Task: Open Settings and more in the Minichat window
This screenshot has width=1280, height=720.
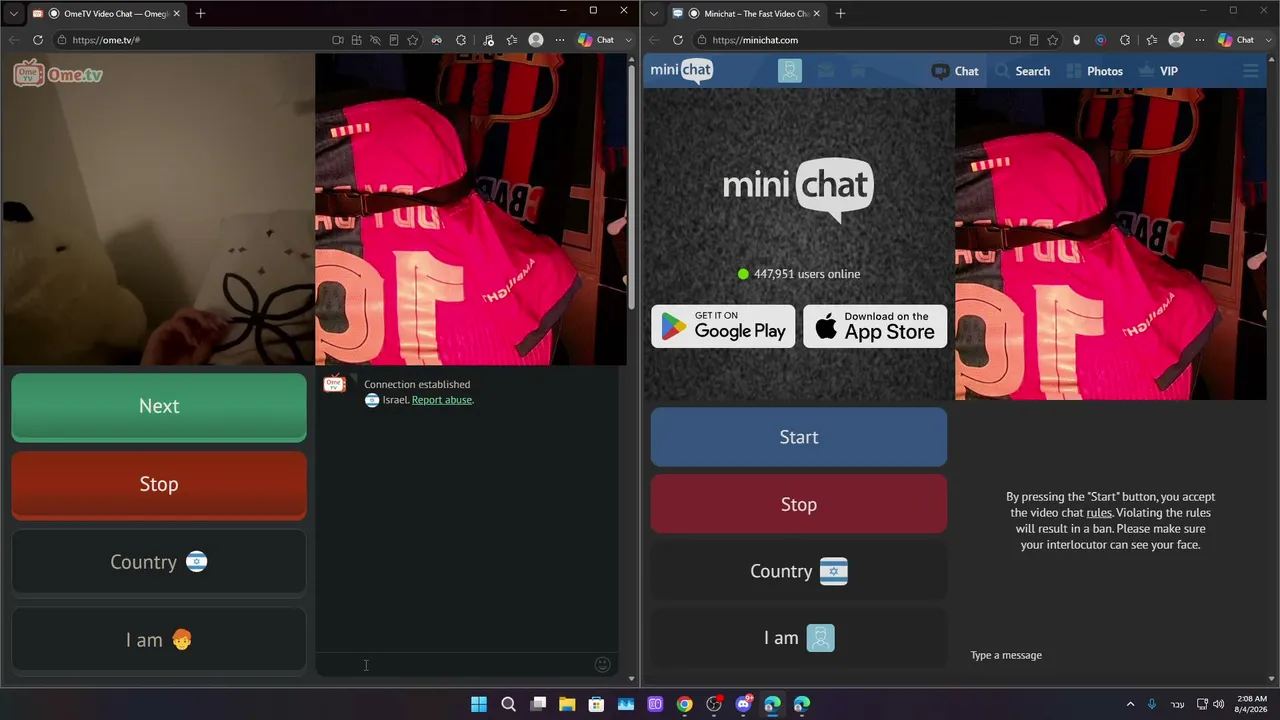Action: point(1200,40)
